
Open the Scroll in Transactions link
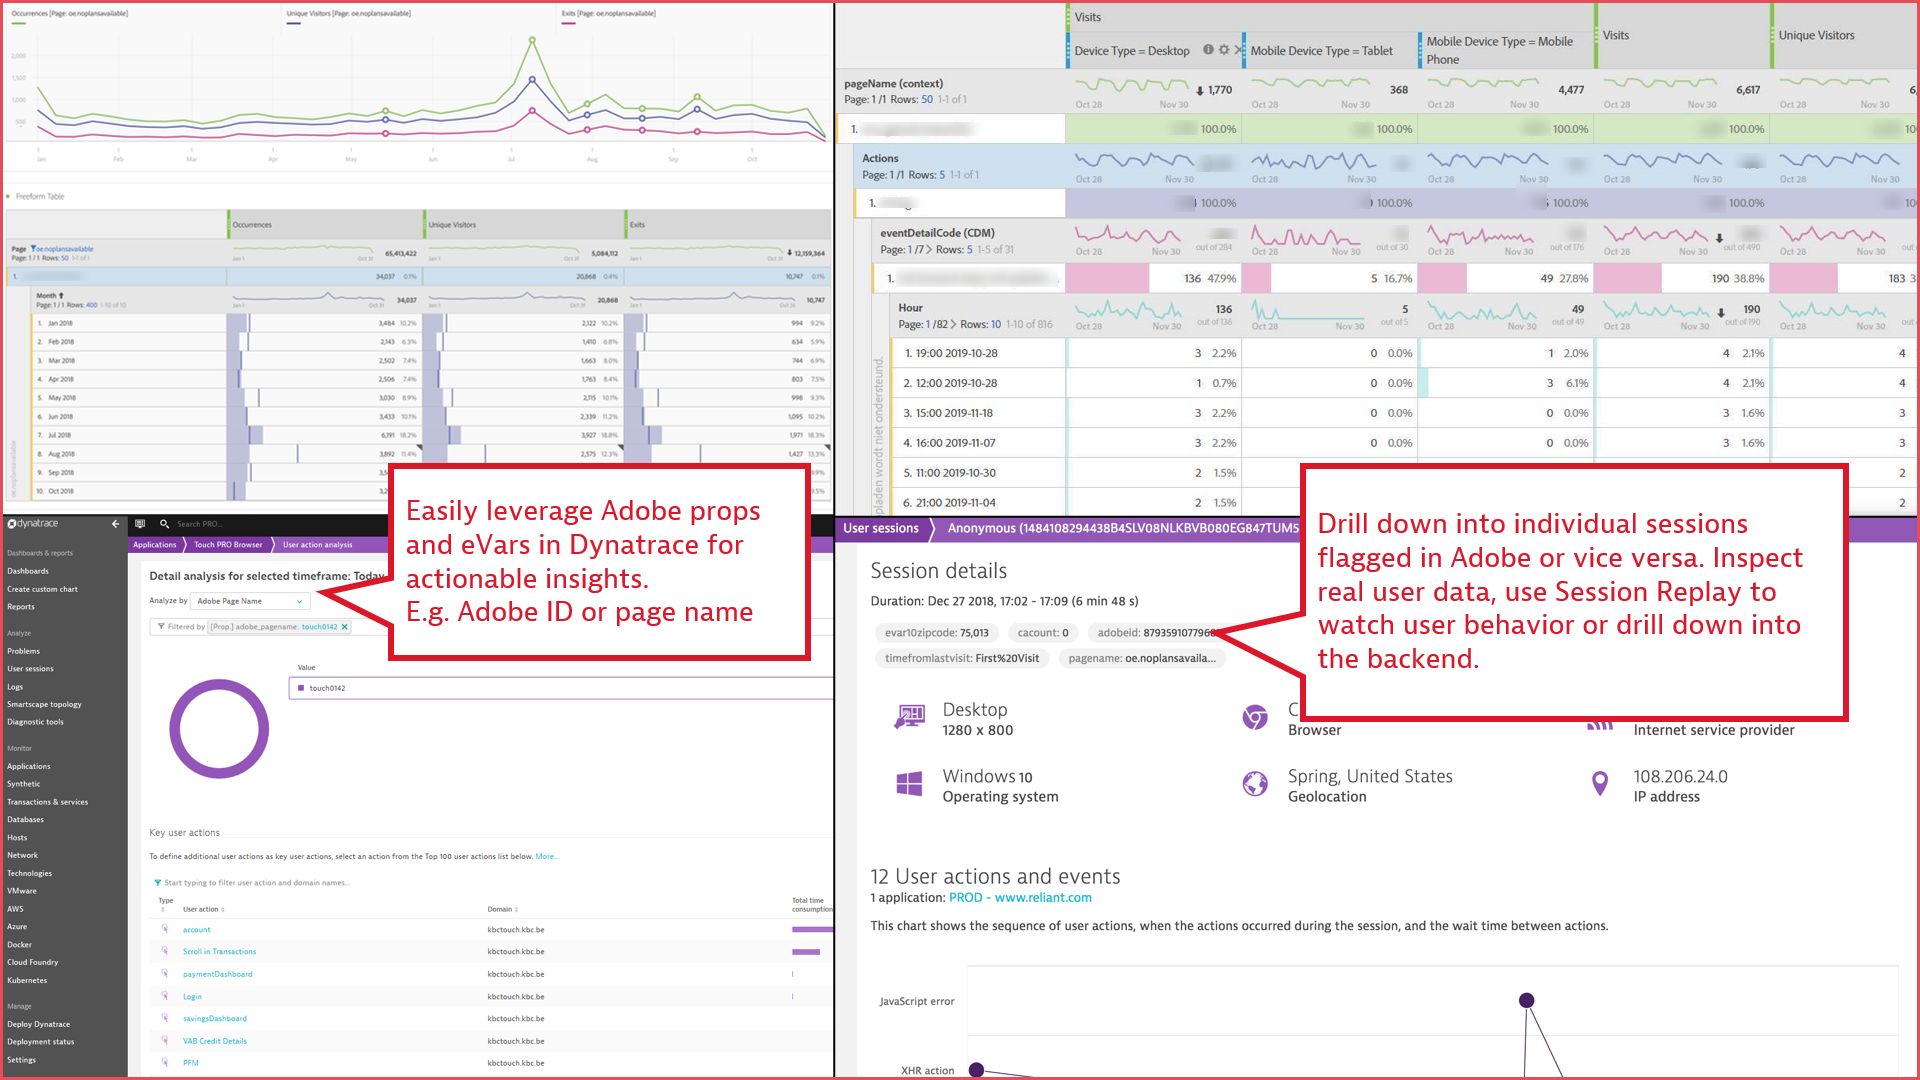click(220, 952)
